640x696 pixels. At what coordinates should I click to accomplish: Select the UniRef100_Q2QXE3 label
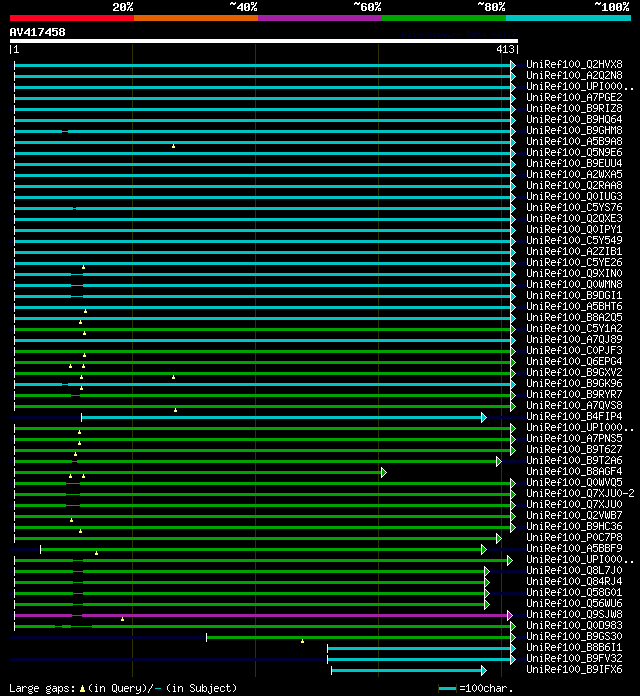[x=574, y=218]
